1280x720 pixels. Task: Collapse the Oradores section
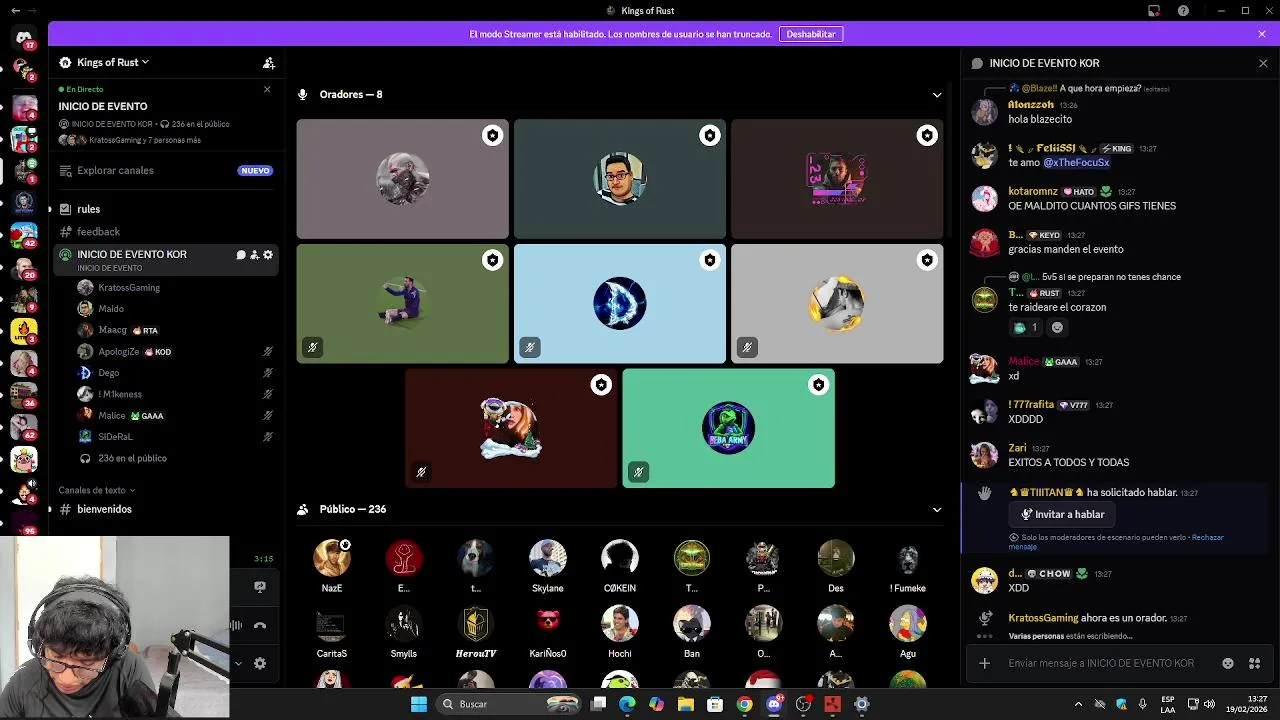point(937,95)
